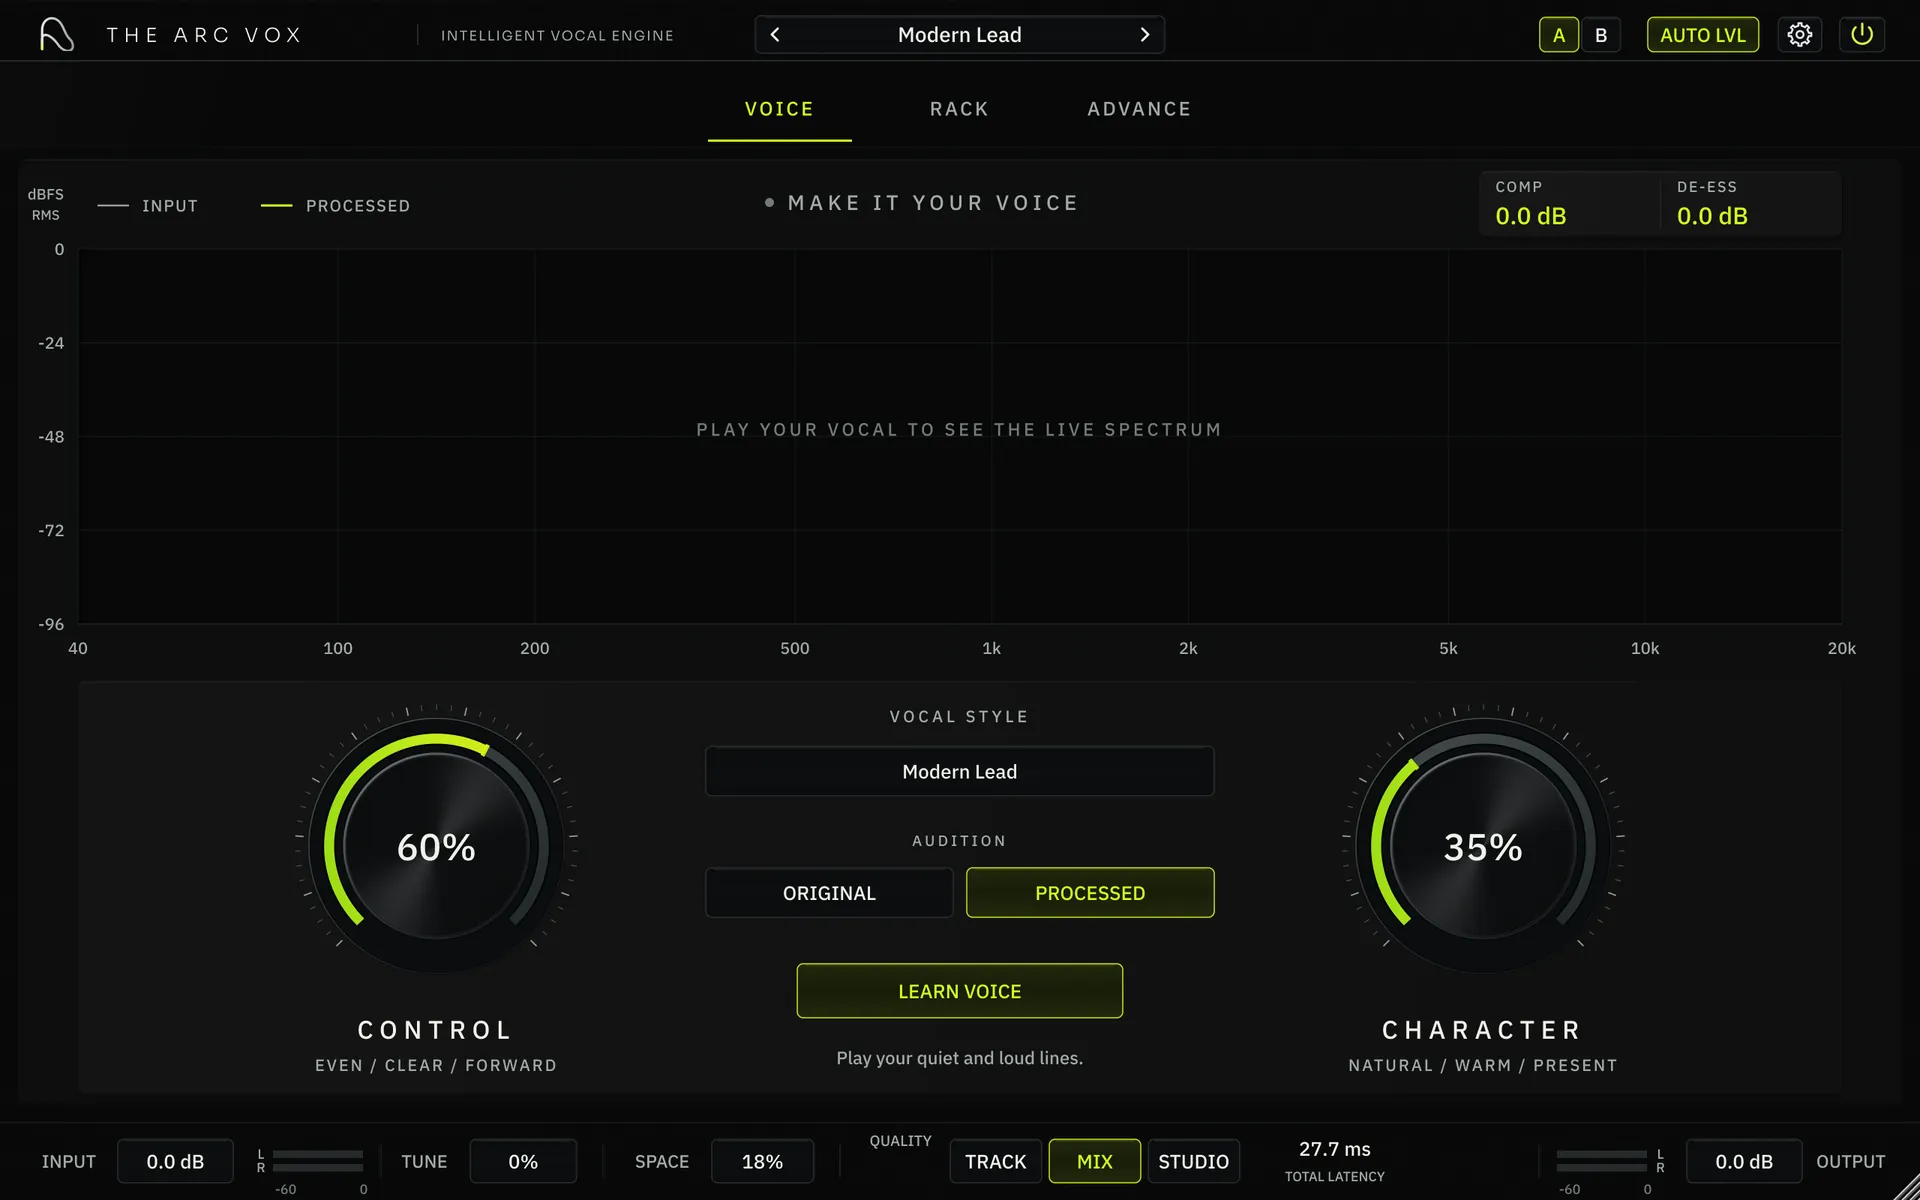Switch to the RACK tab
Viewport: 1920px width, 1200px height.
tap(959, 109)
